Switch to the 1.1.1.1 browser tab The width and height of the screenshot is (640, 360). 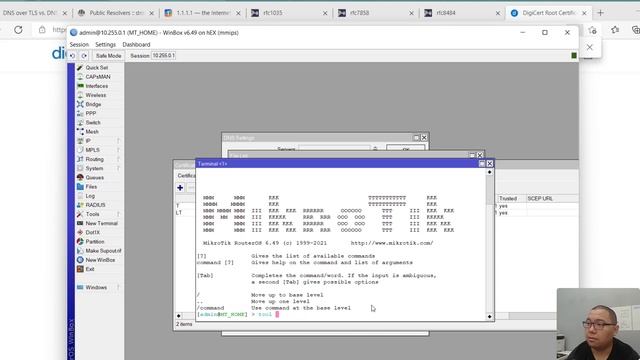coord(202,13)
